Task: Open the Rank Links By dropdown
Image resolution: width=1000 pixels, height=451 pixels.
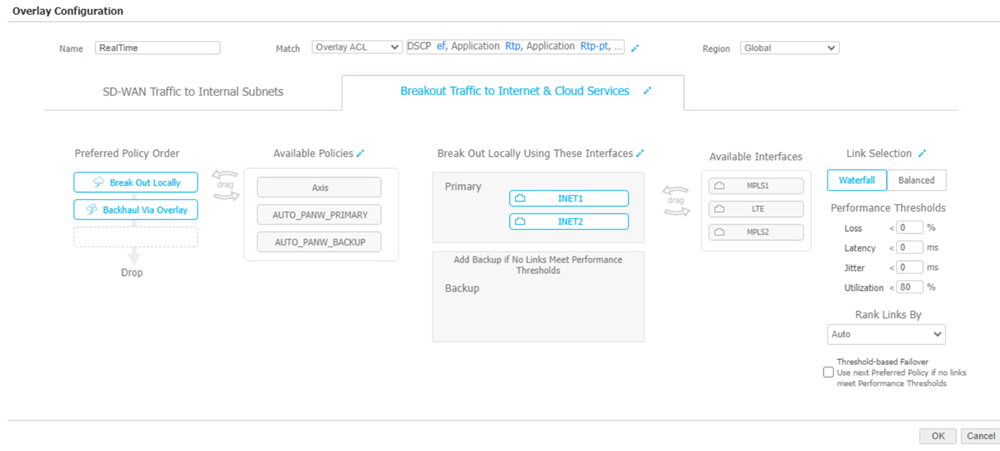Action: pyautogui.click(x=886, y=334)
